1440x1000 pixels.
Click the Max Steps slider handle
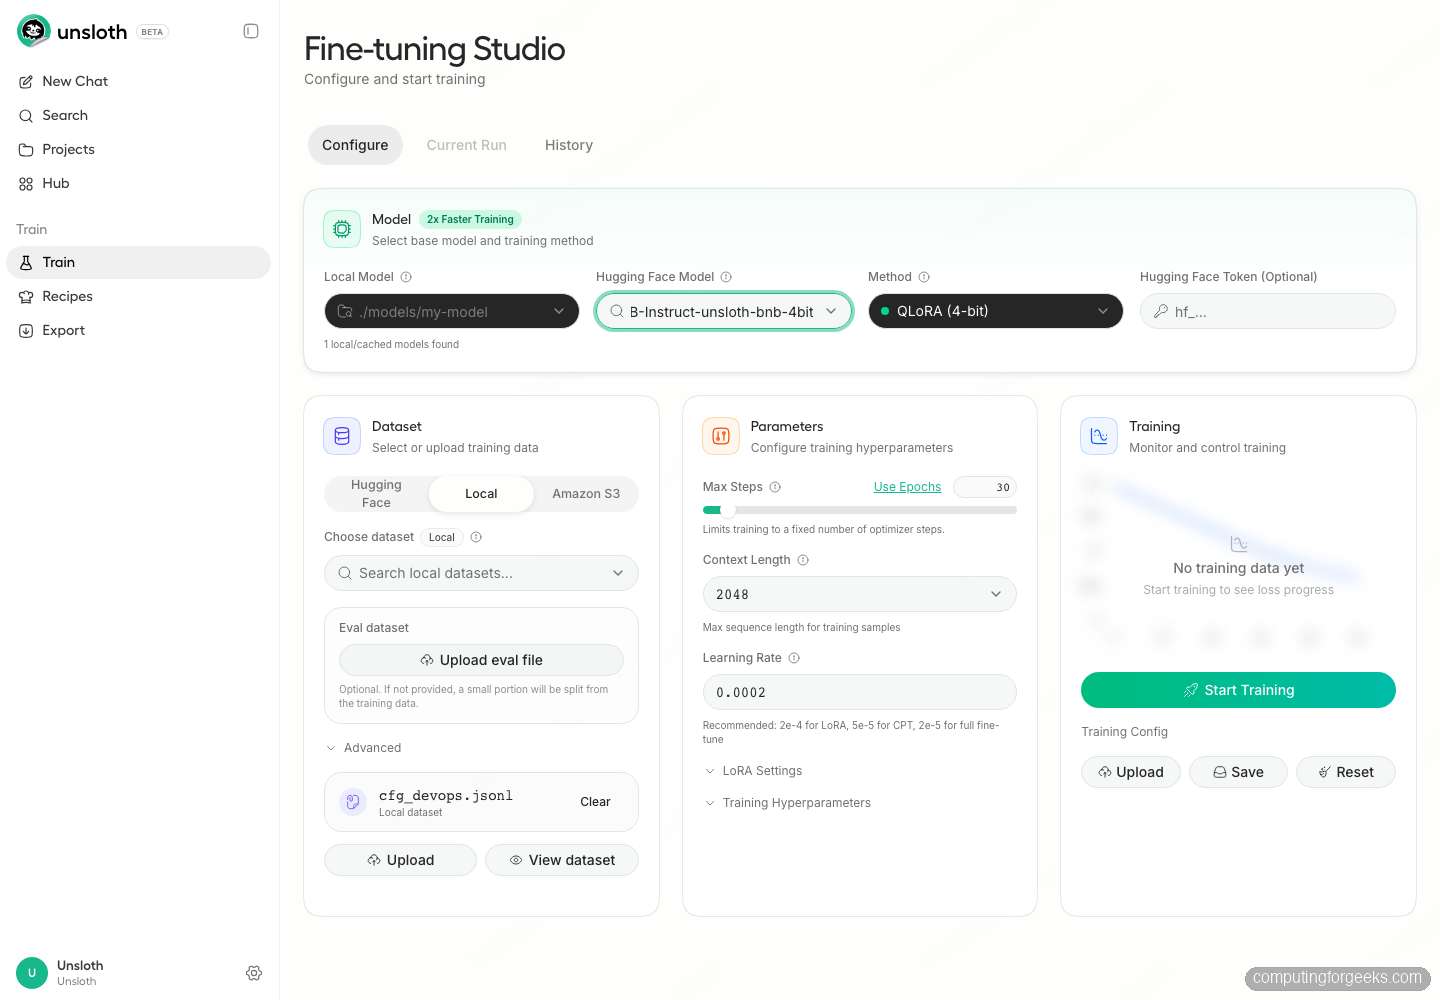coord(728,510)
